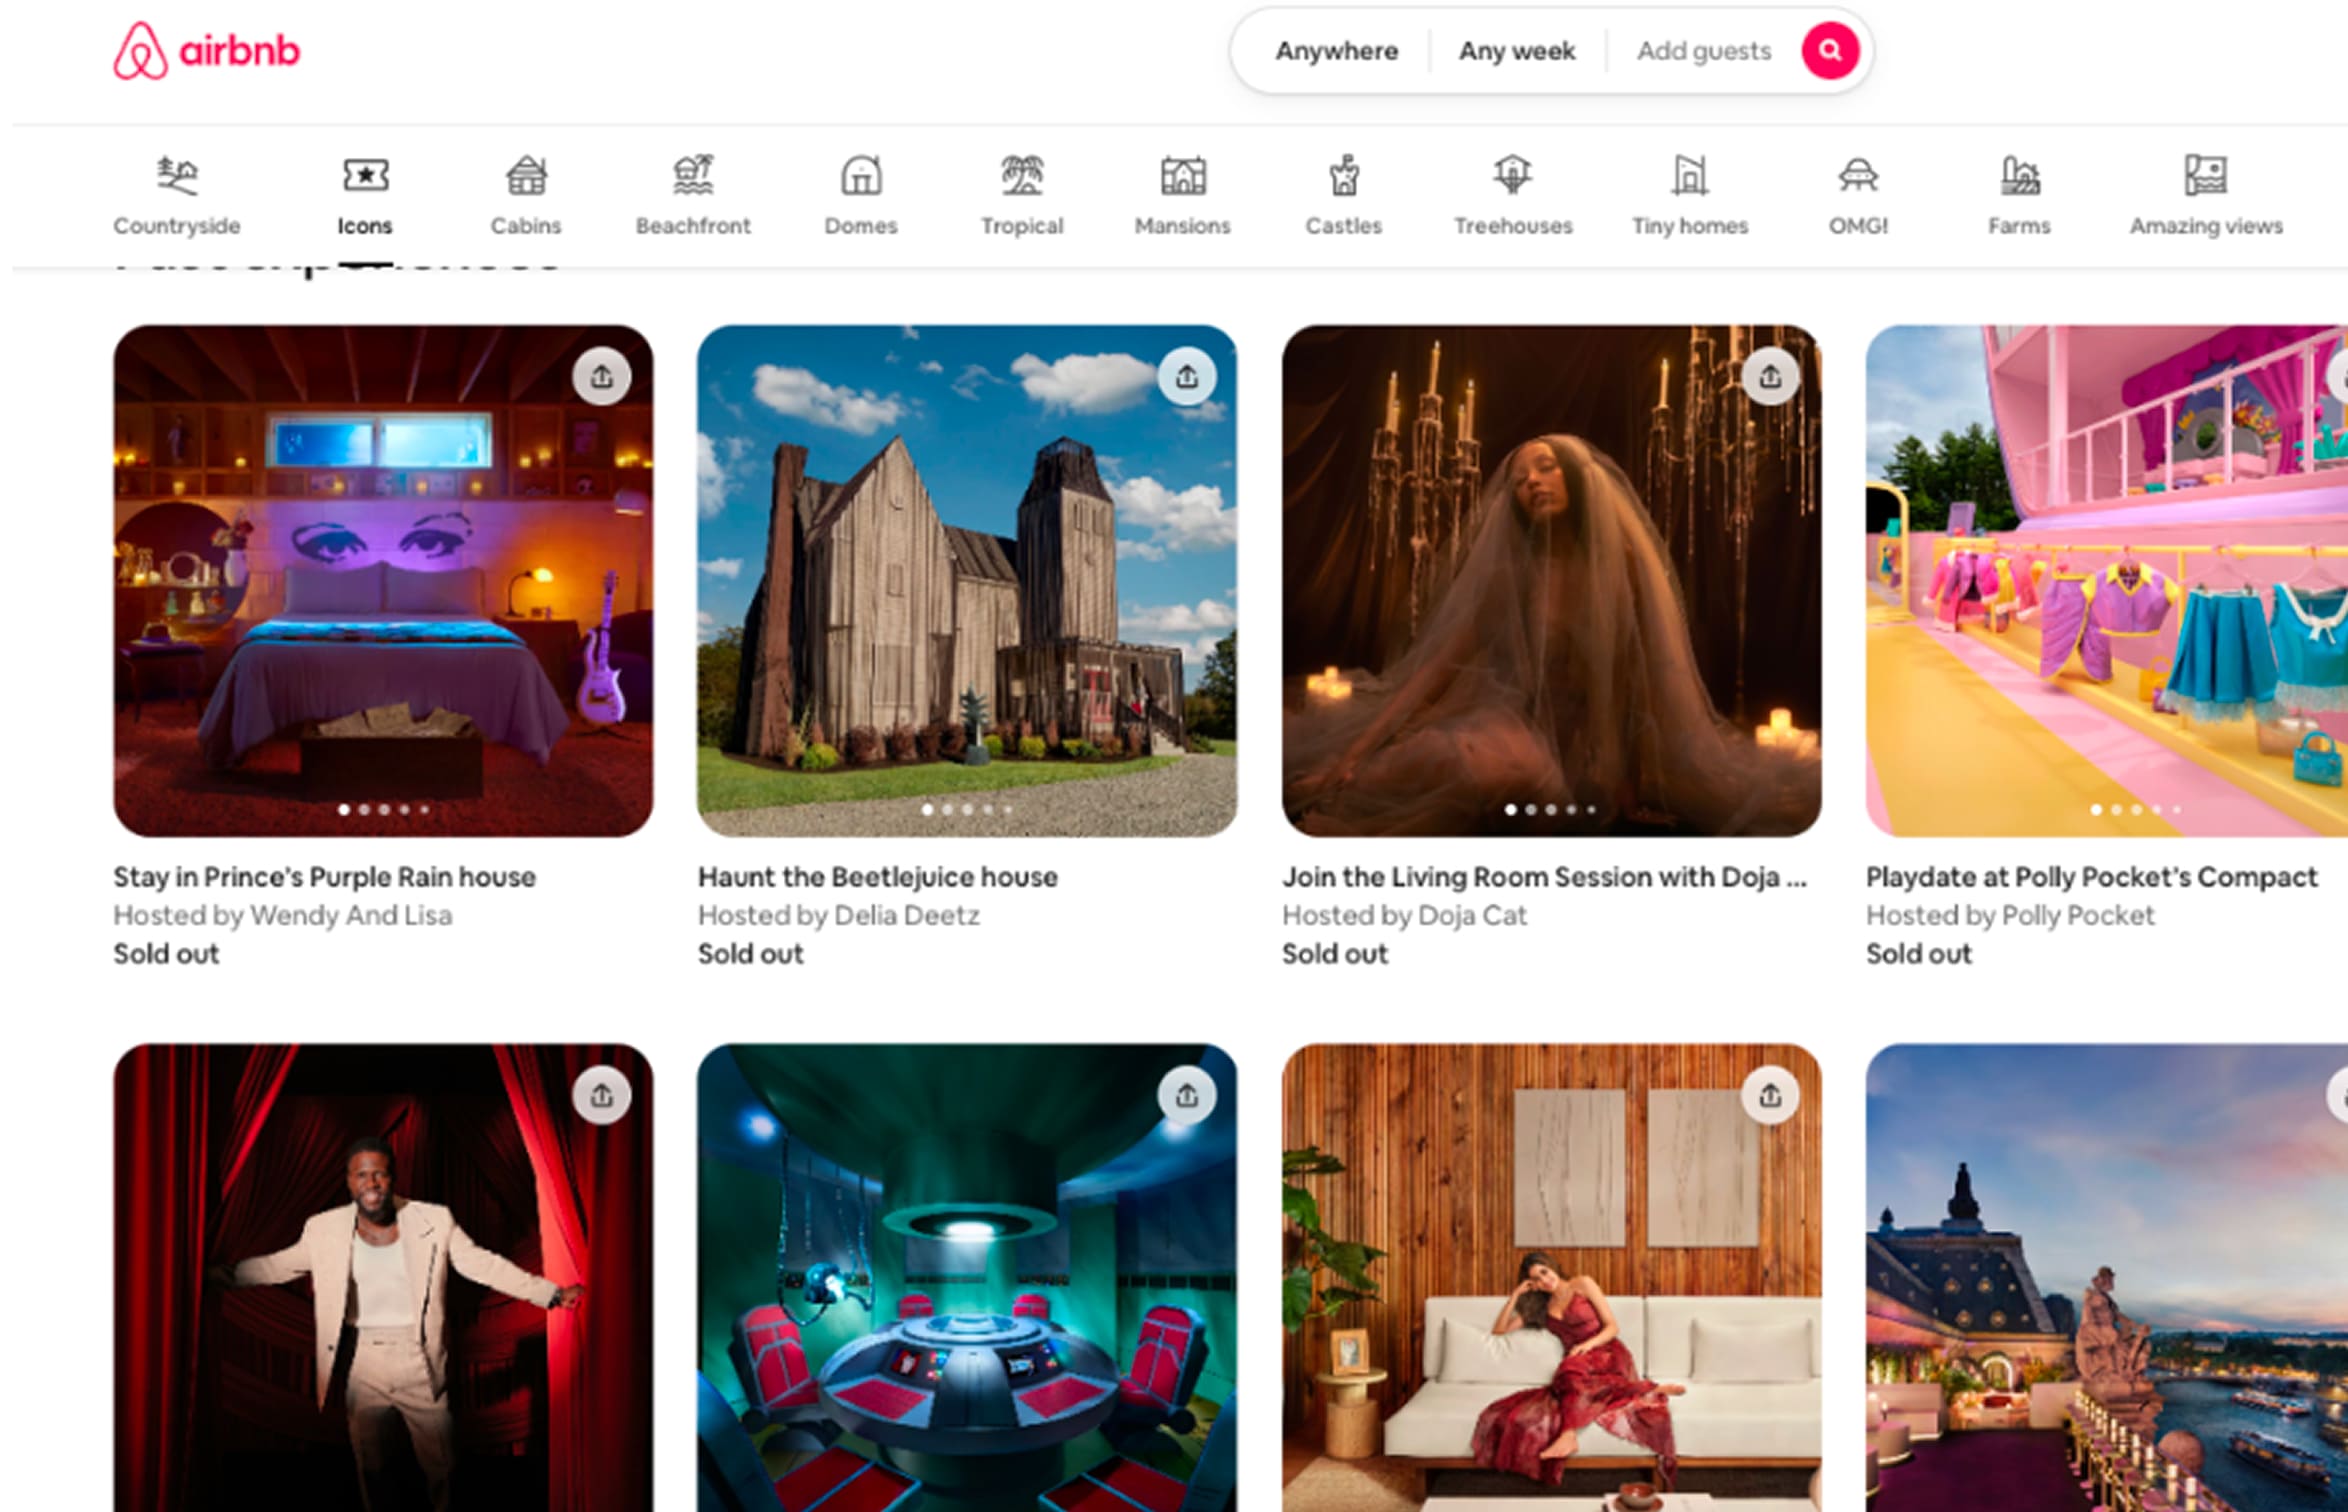Share the Doja Cat Living Room Session

coord(1770,377)
